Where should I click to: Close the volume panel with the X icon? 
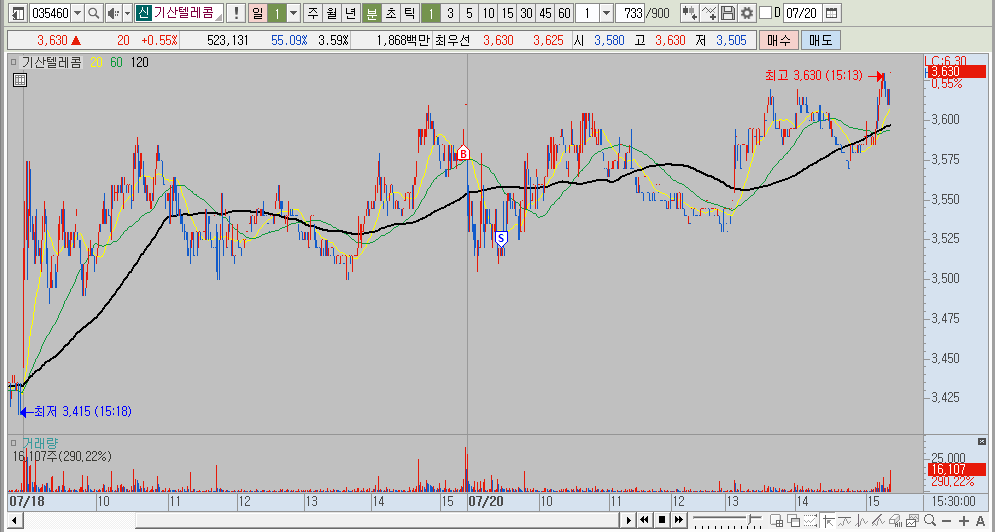pyautogui.click(x=982, y=441)
